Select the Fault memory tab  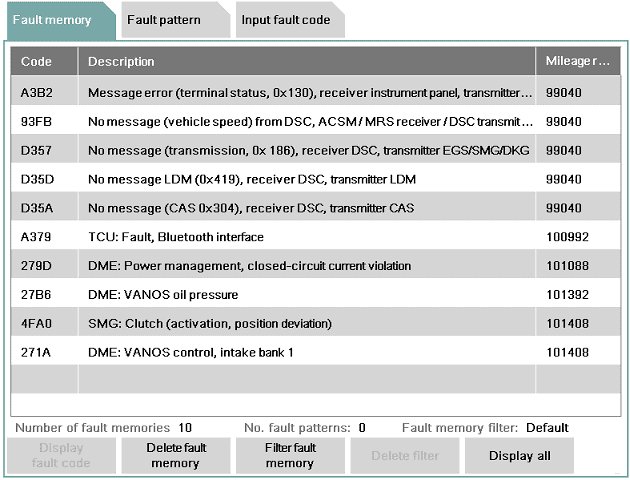52,20
